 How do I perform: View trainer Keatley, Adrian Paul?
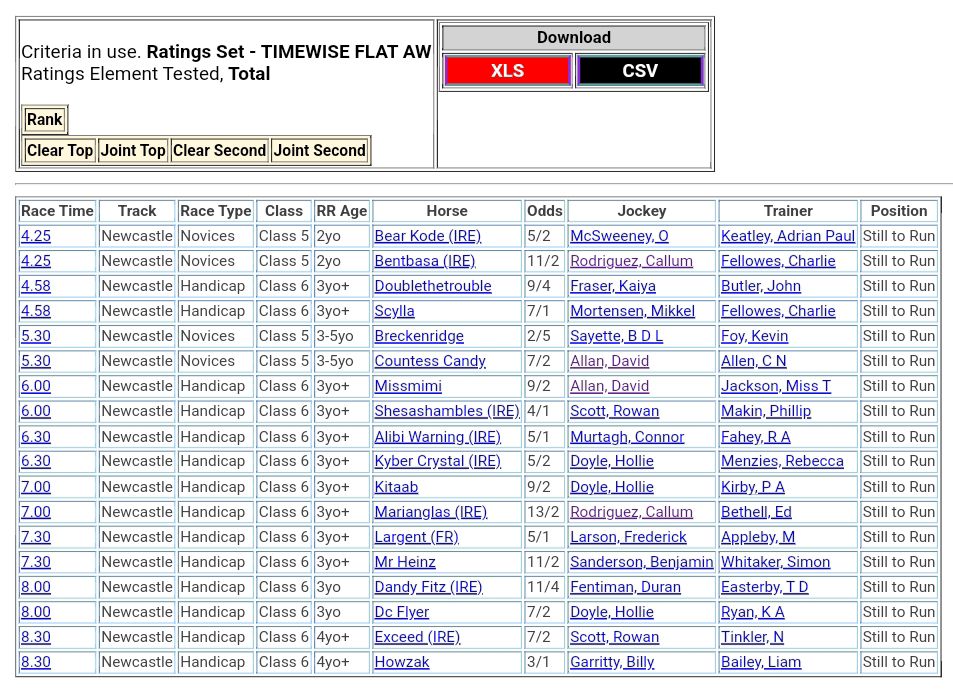point(787,236)
